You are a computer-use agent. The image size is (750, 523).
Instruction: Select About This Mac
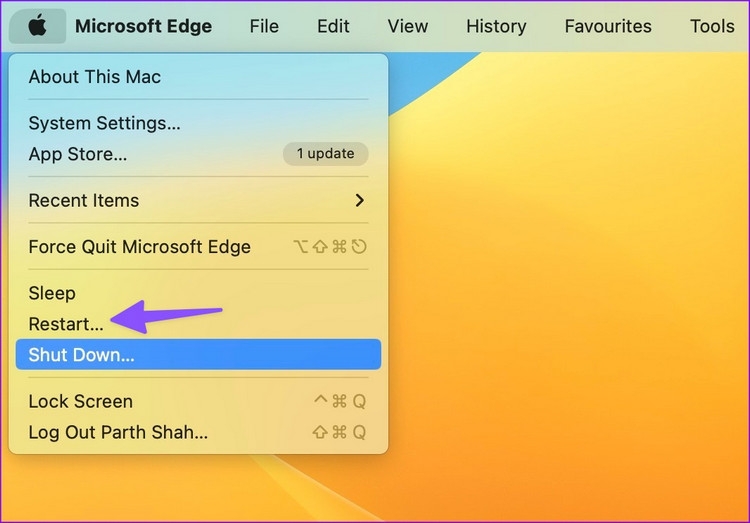199,77
